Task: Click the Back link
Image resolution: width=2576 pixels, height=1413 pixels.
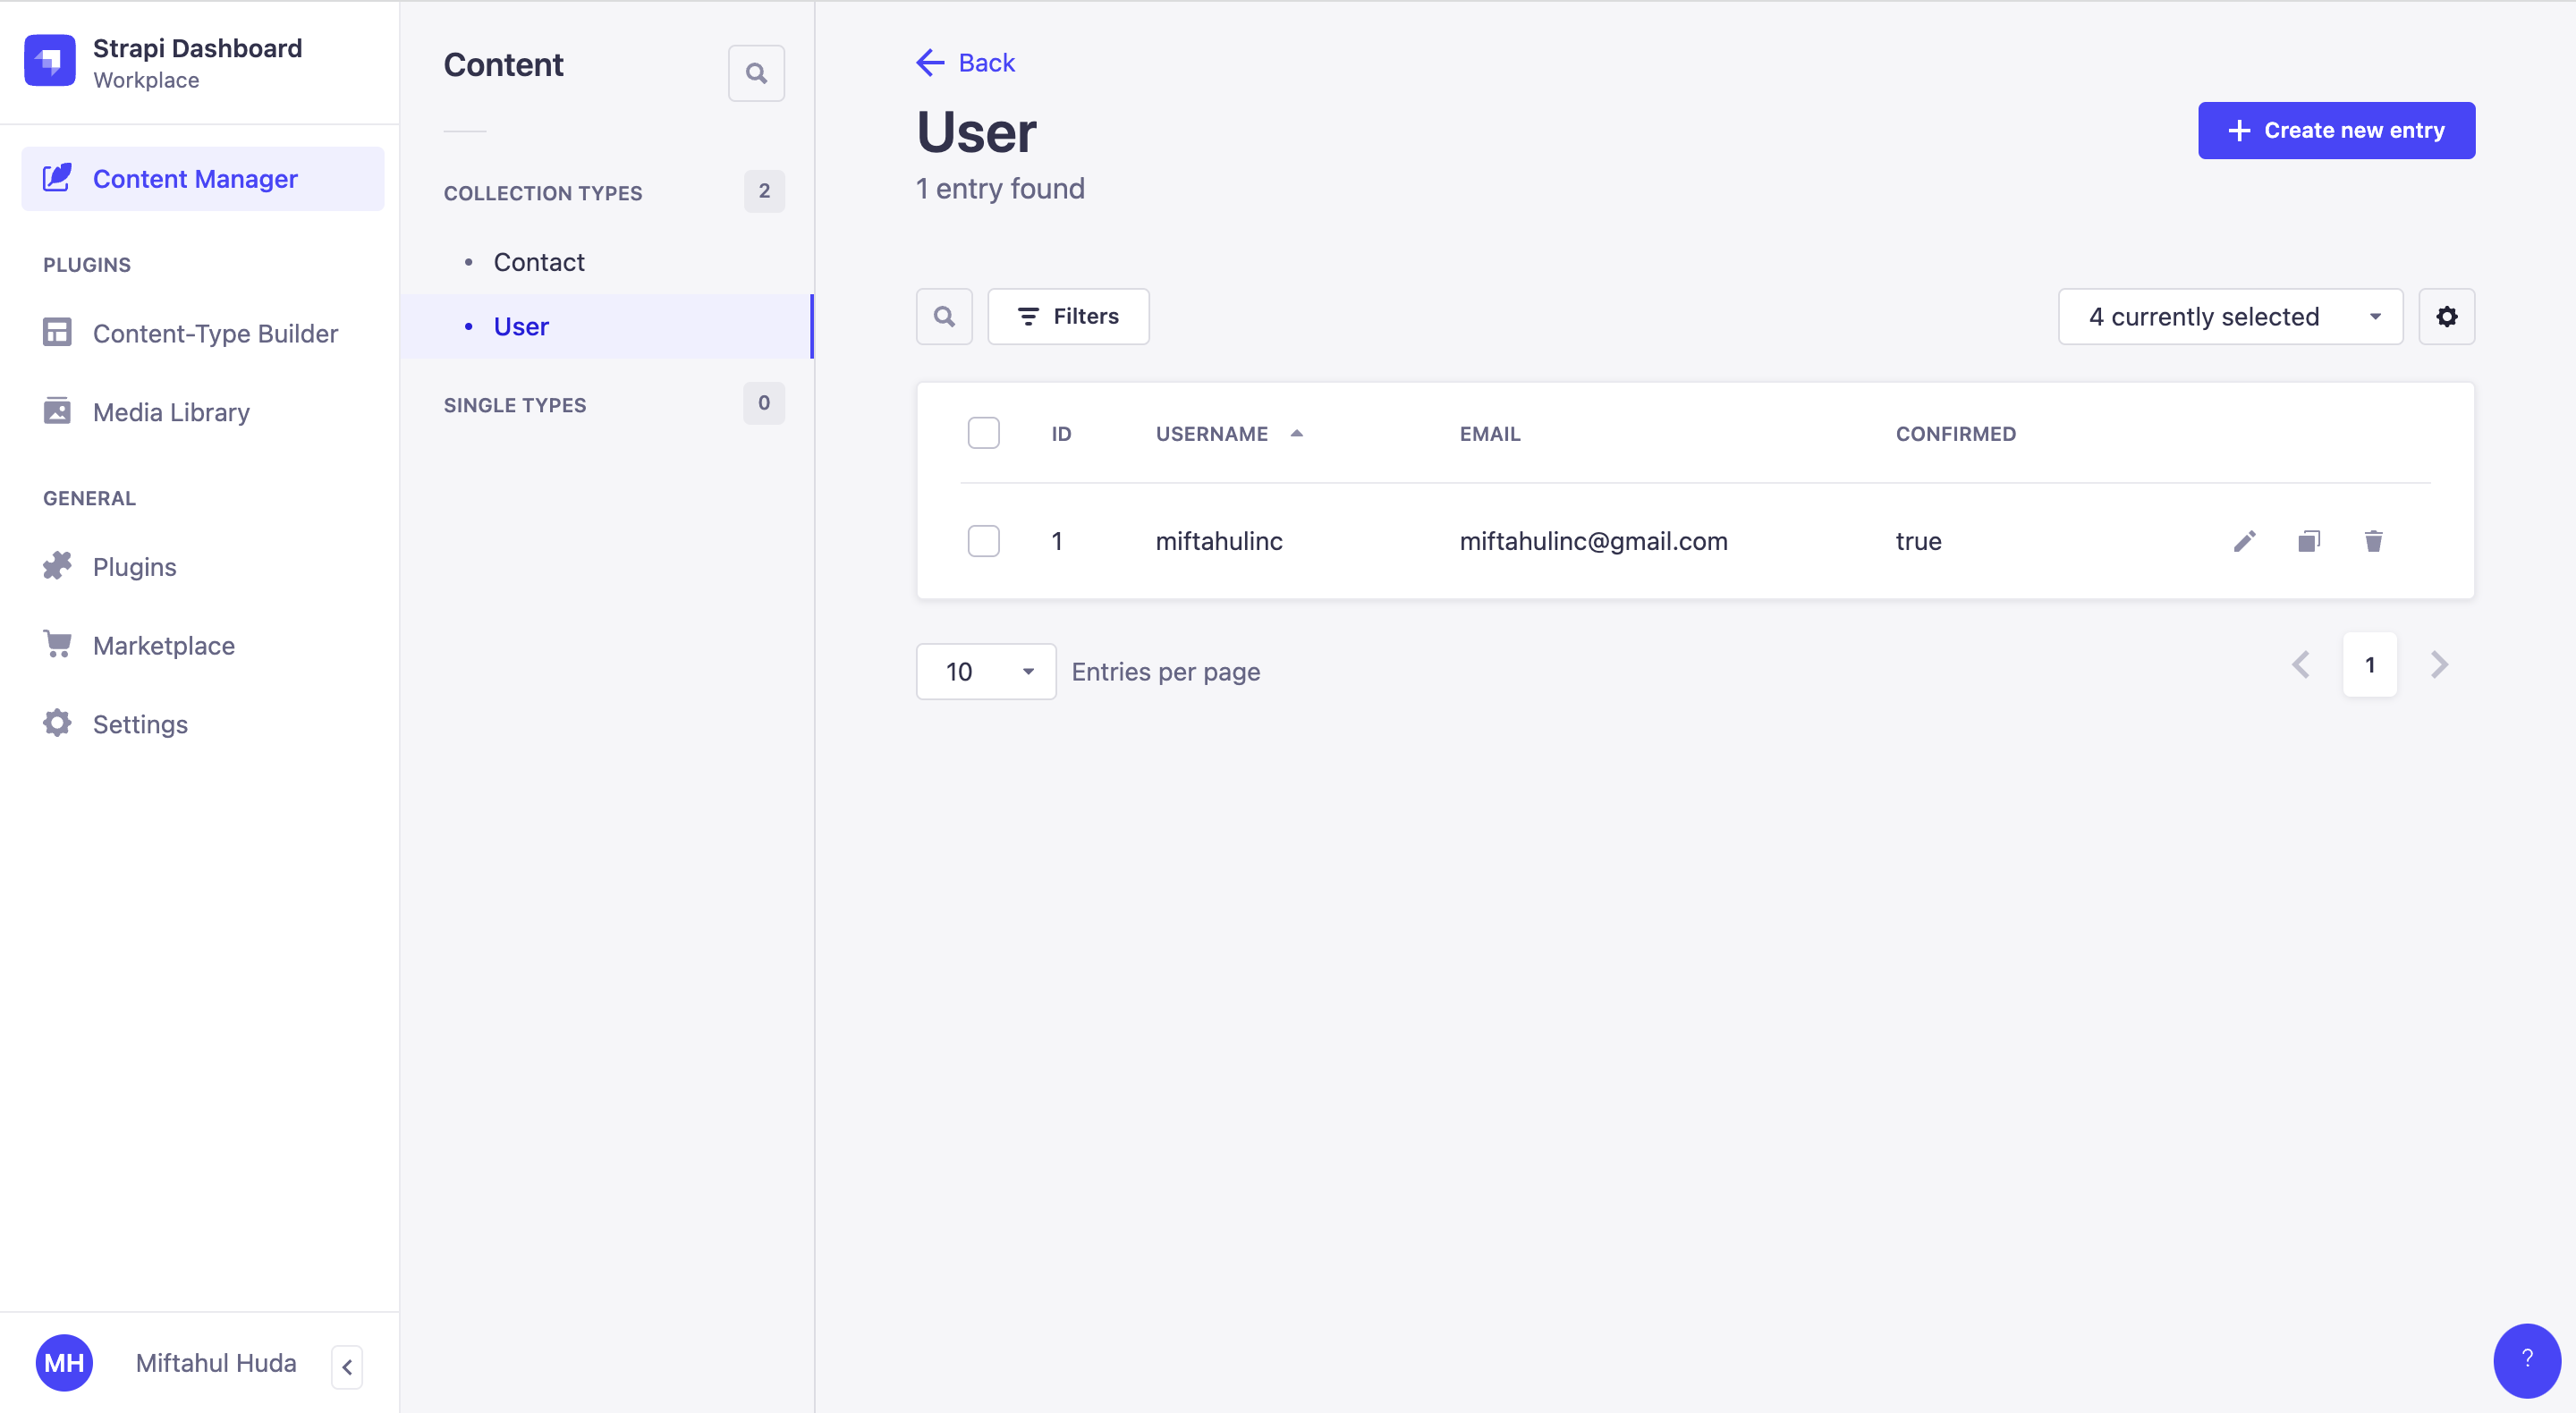Action: click(x=966, y=62)
